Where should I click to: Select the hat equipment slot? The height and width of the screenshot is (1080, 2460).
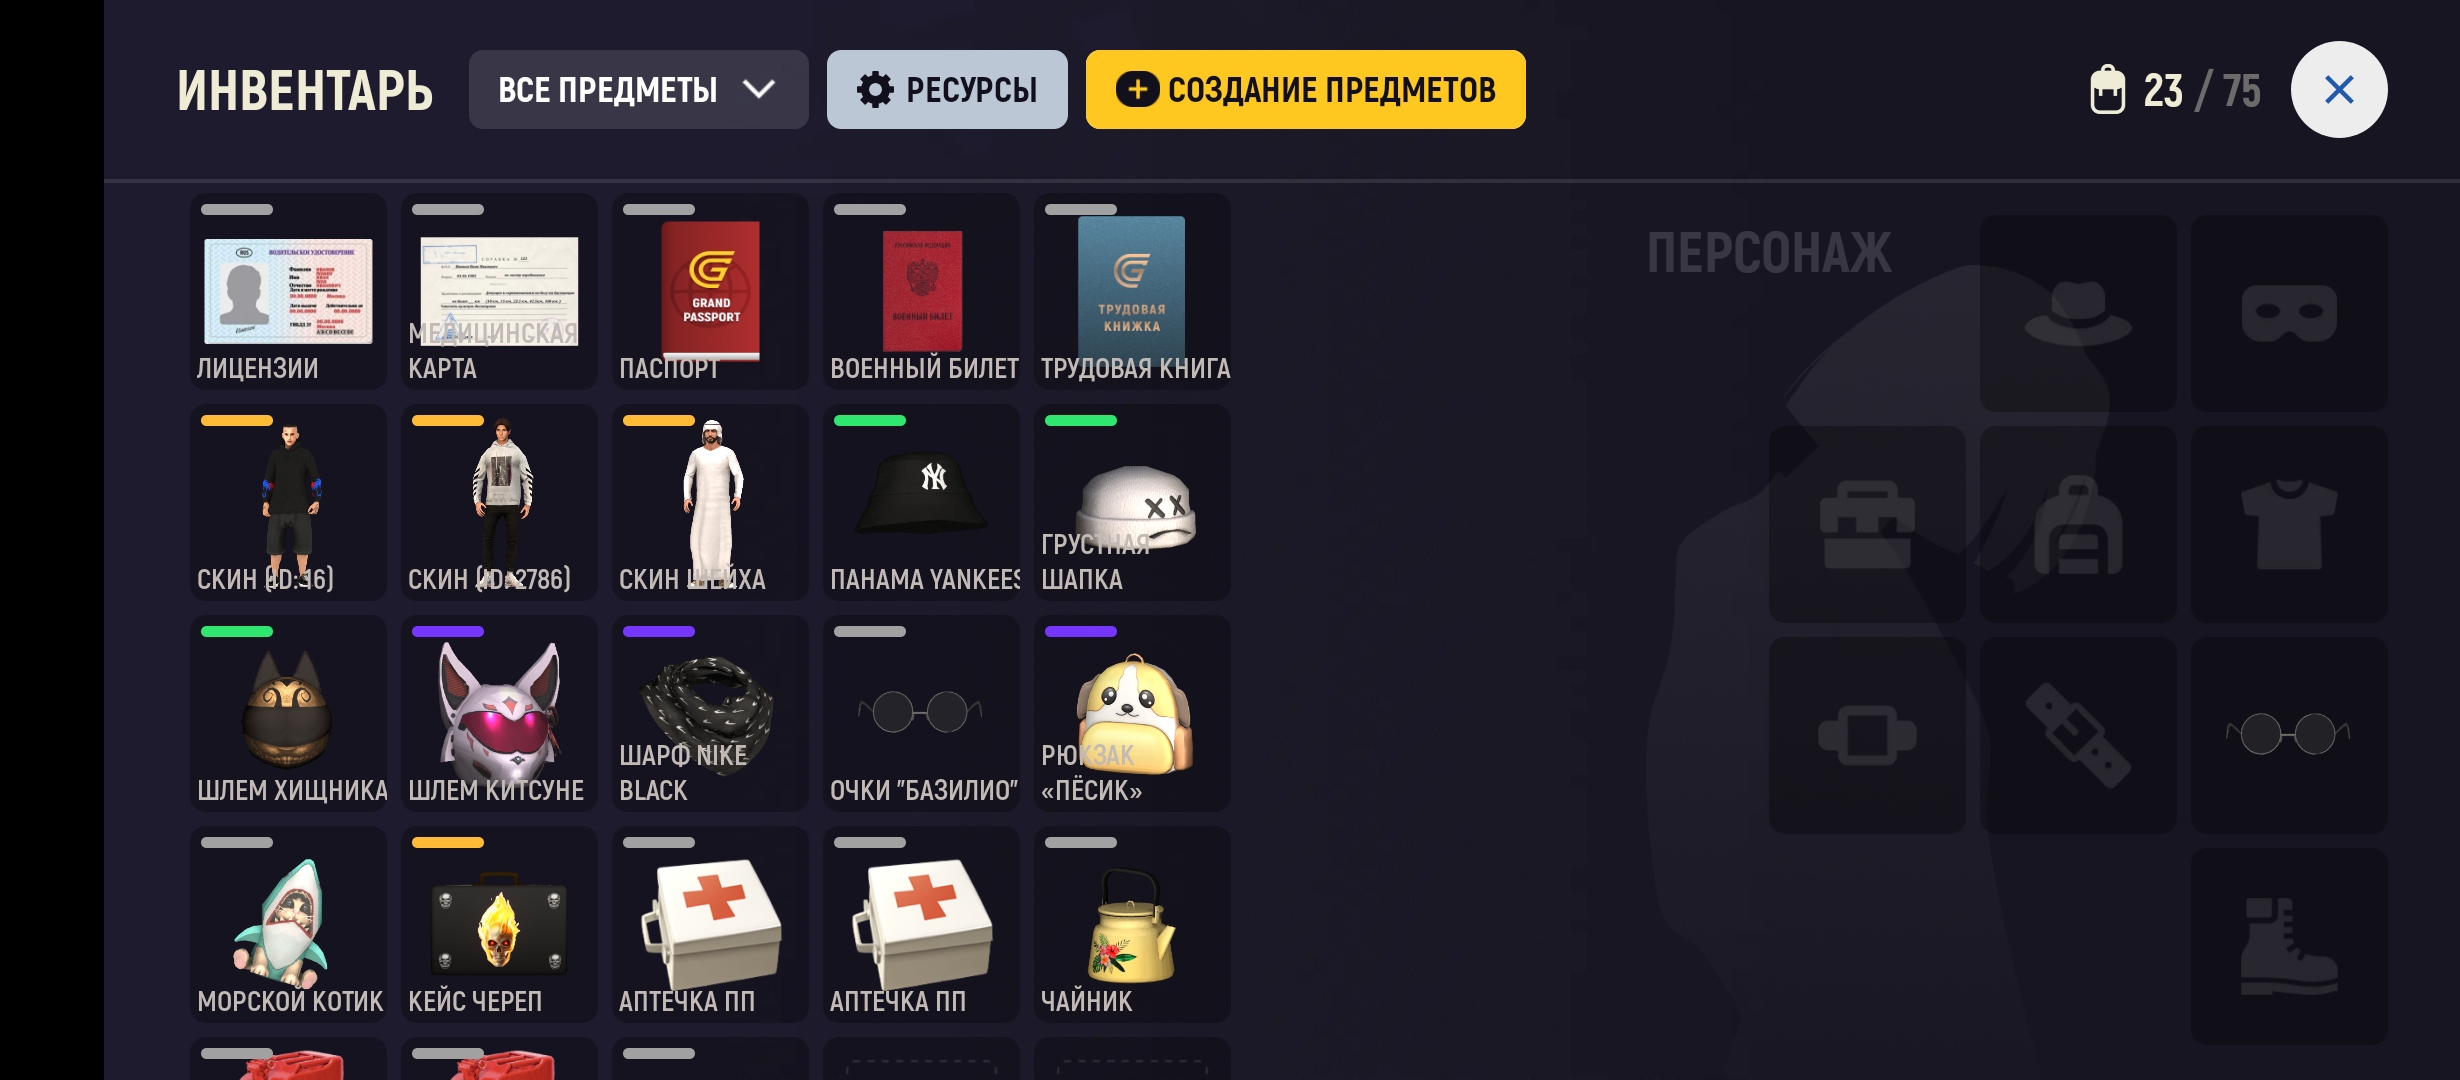(2078, 313)
